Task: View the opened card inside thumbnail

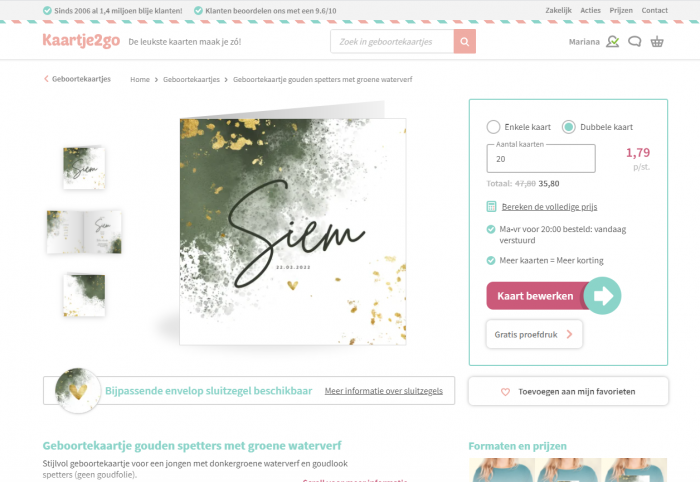Action: [84, 232]
